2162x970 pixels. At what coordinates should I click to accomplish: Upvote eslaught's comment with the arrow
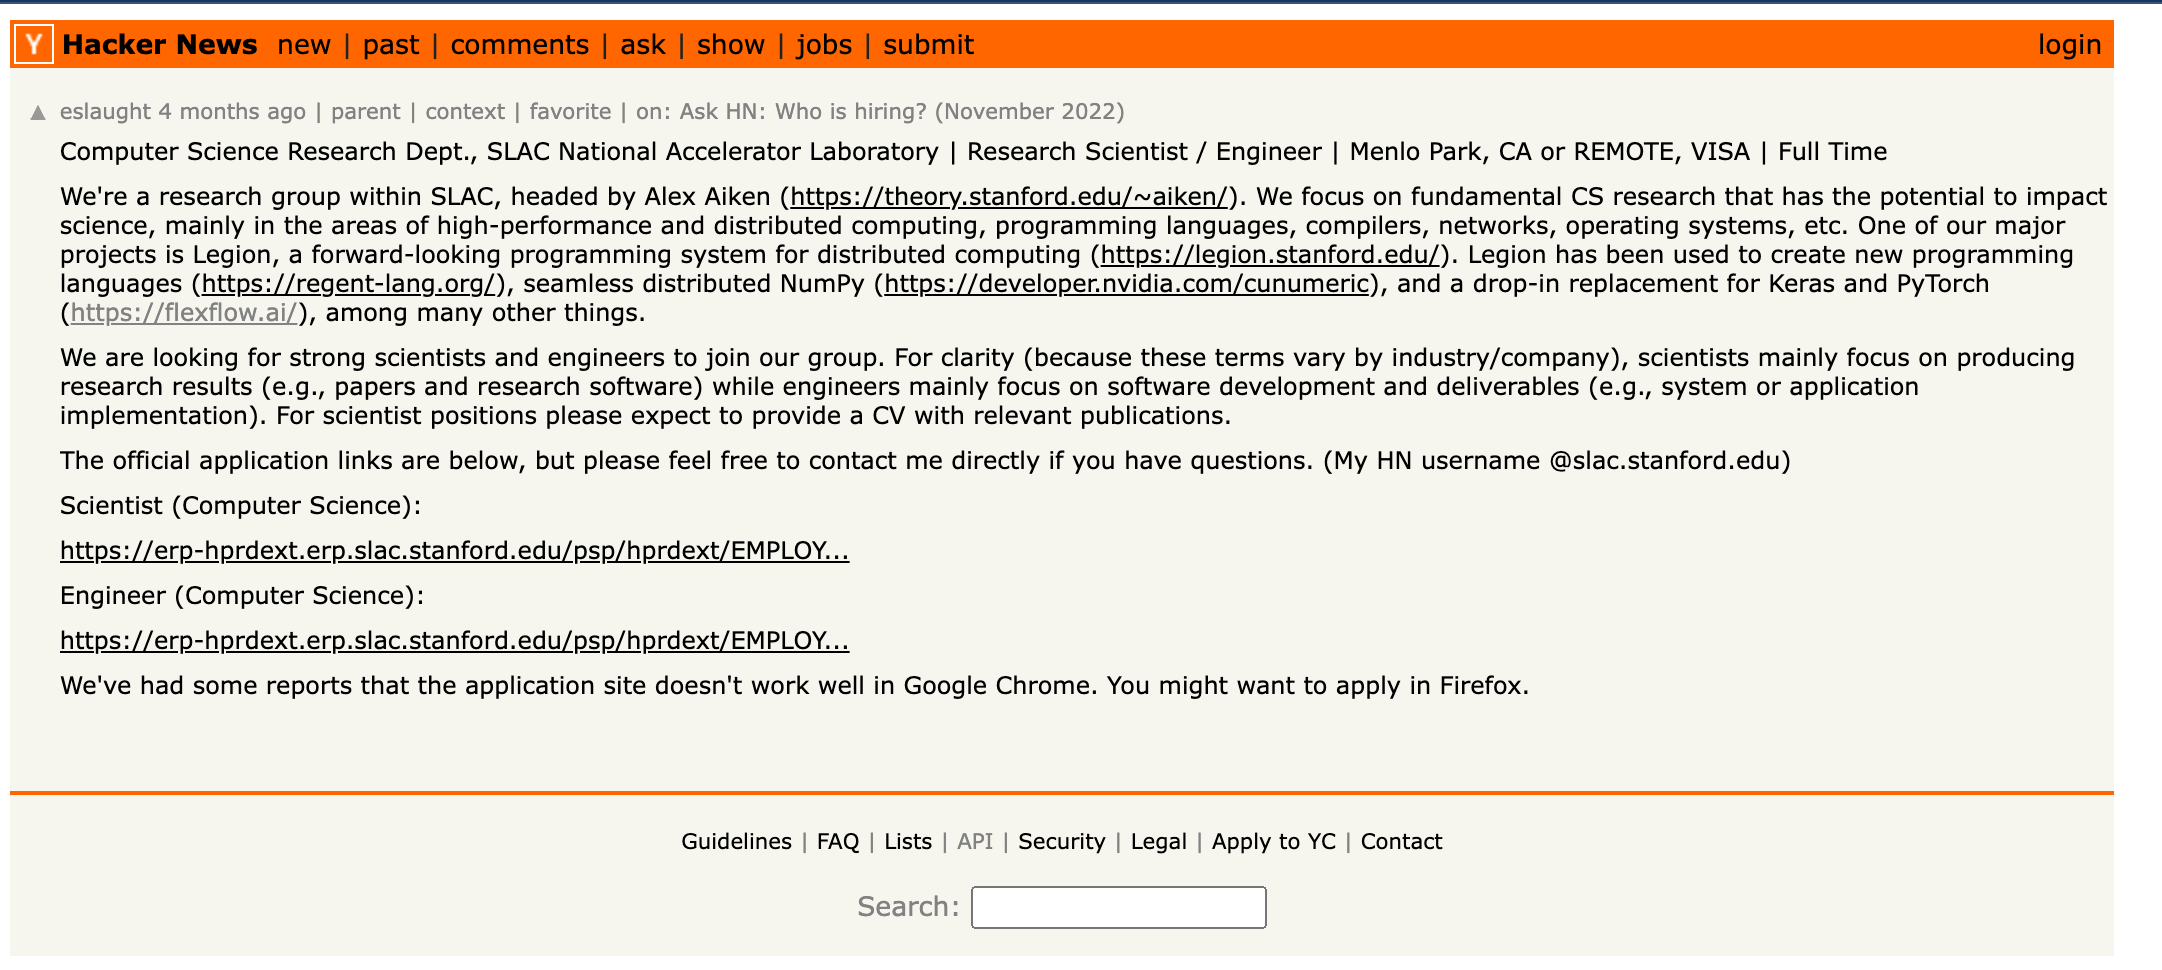click(x=38, y=112)
